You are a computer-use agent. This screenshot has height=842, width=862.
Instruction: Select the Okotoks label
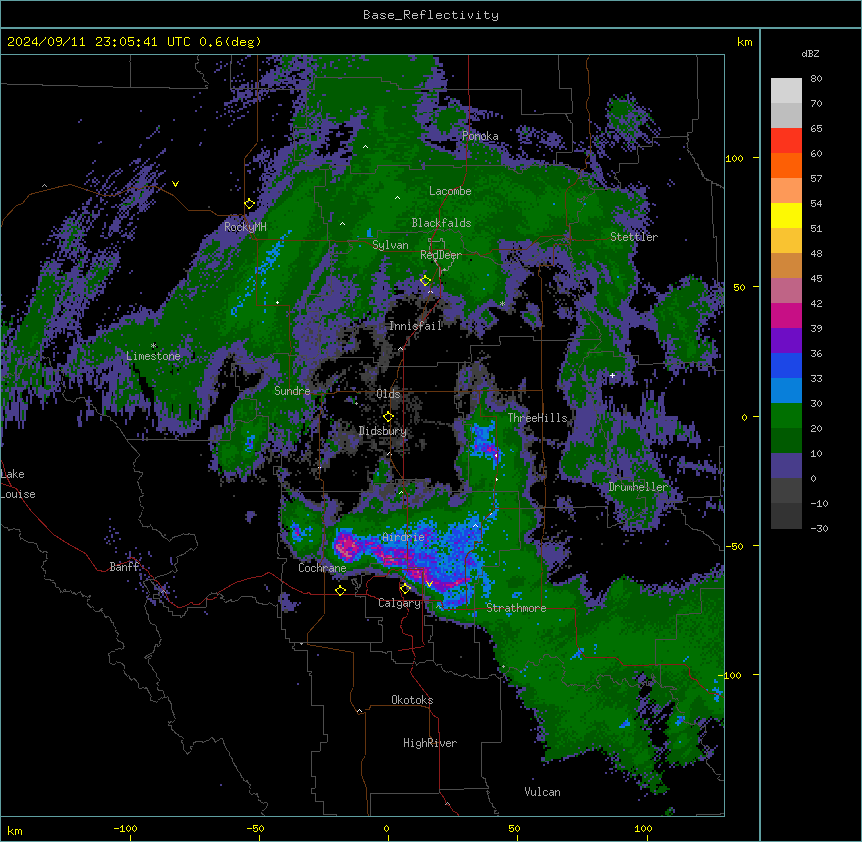(x=412, y=700)
